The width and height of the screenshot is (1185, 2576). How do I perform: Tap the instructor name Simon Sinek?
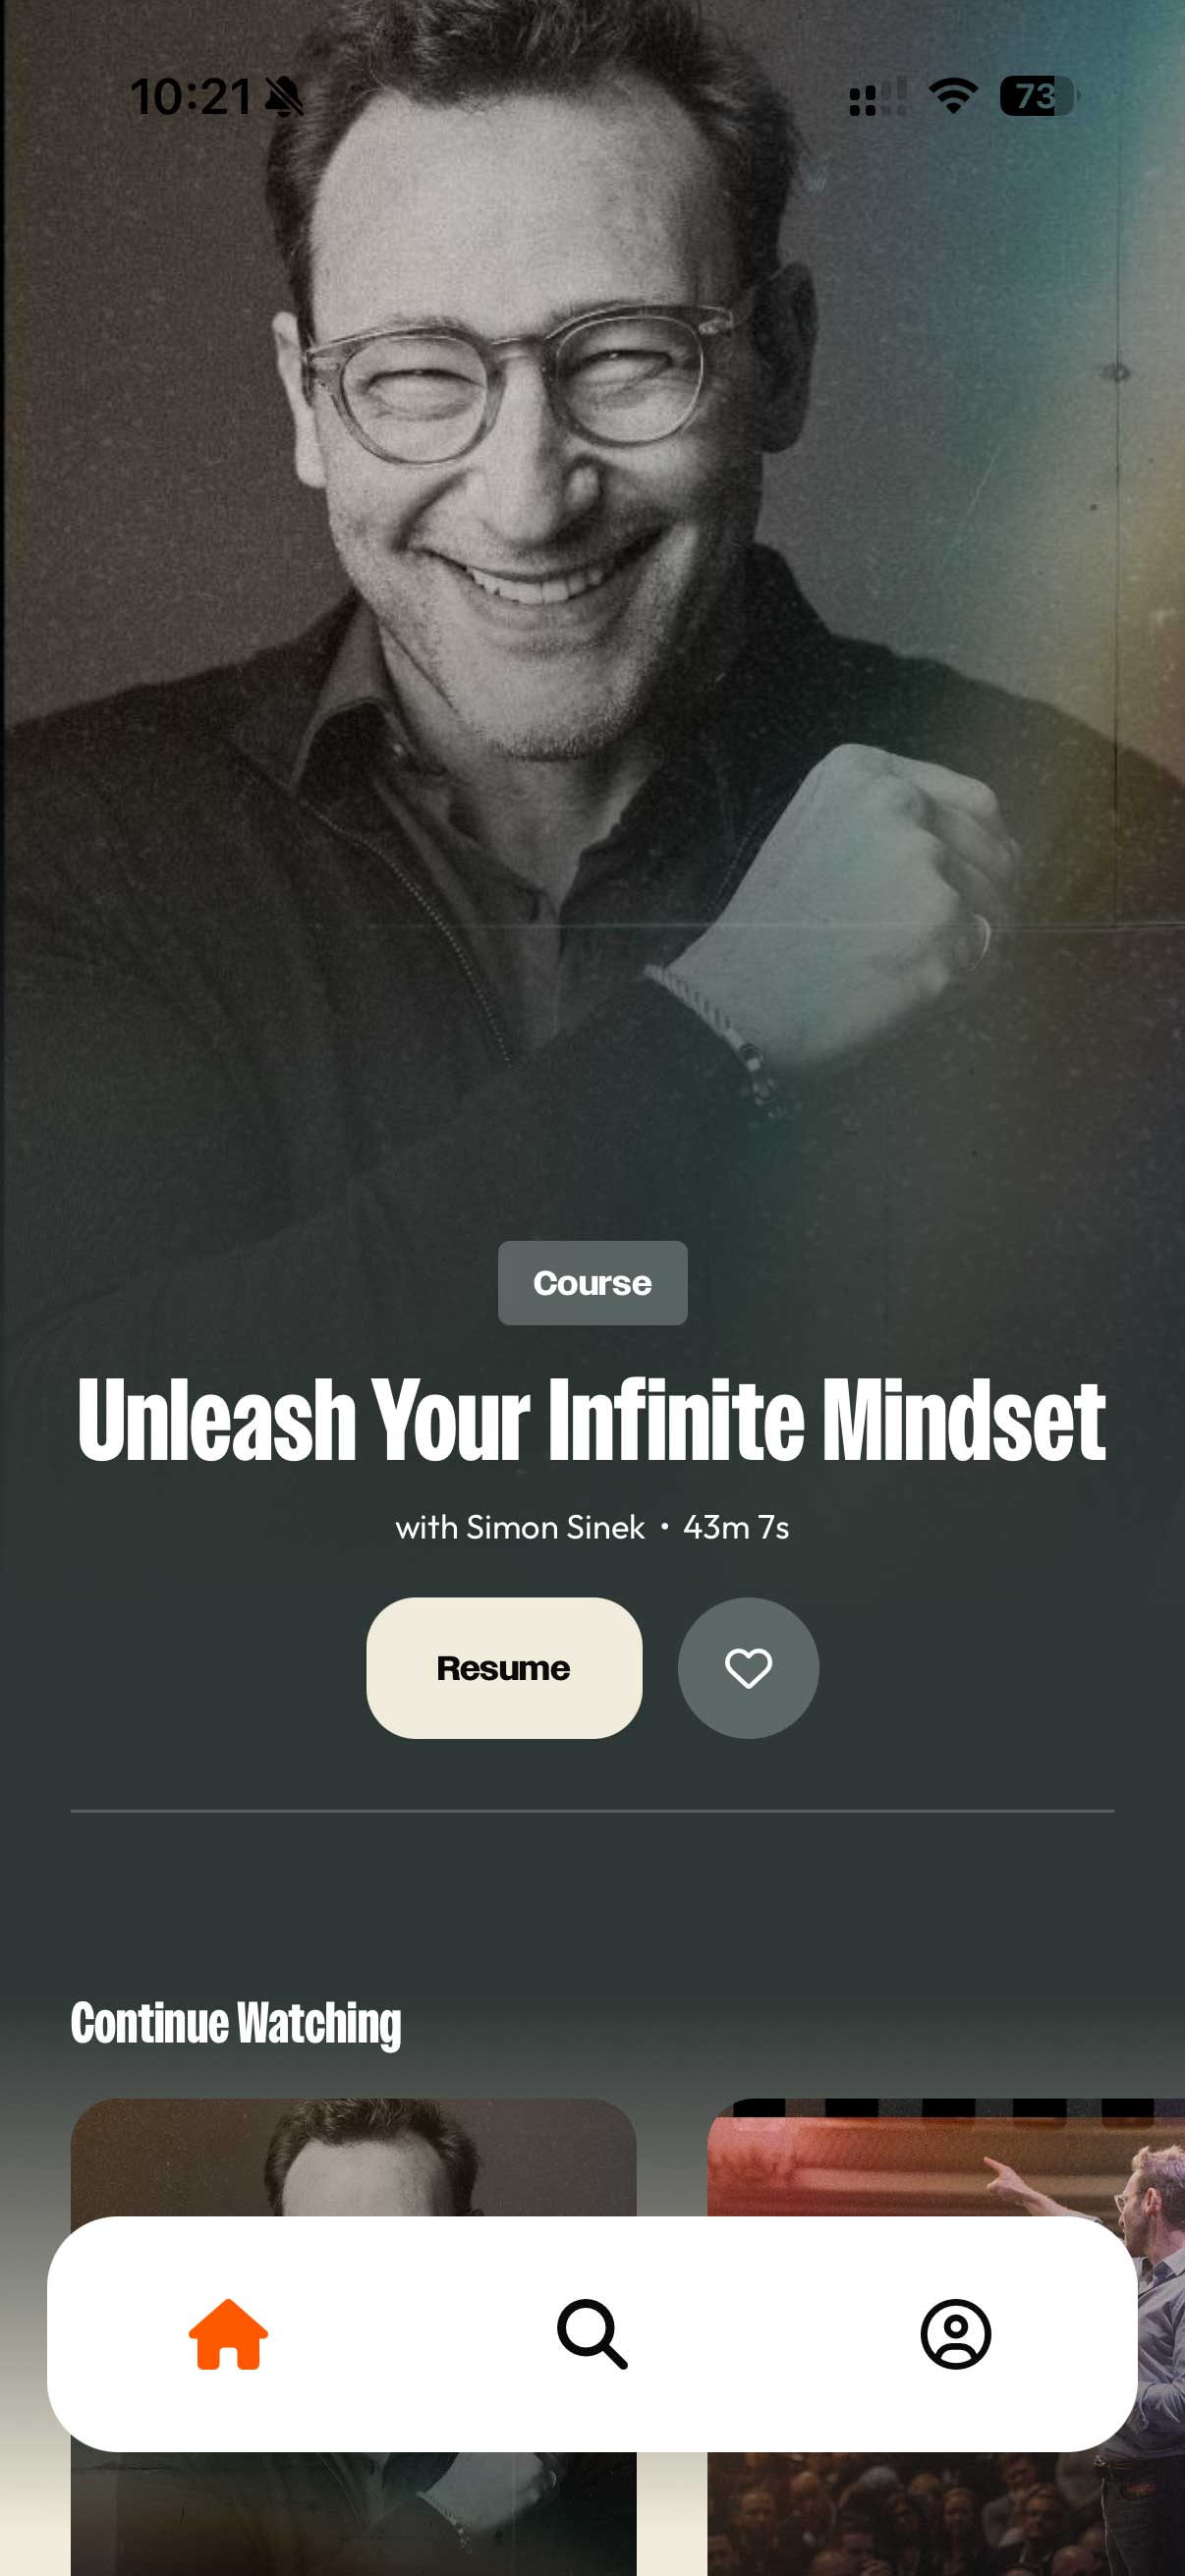[x=555, y=1527]
